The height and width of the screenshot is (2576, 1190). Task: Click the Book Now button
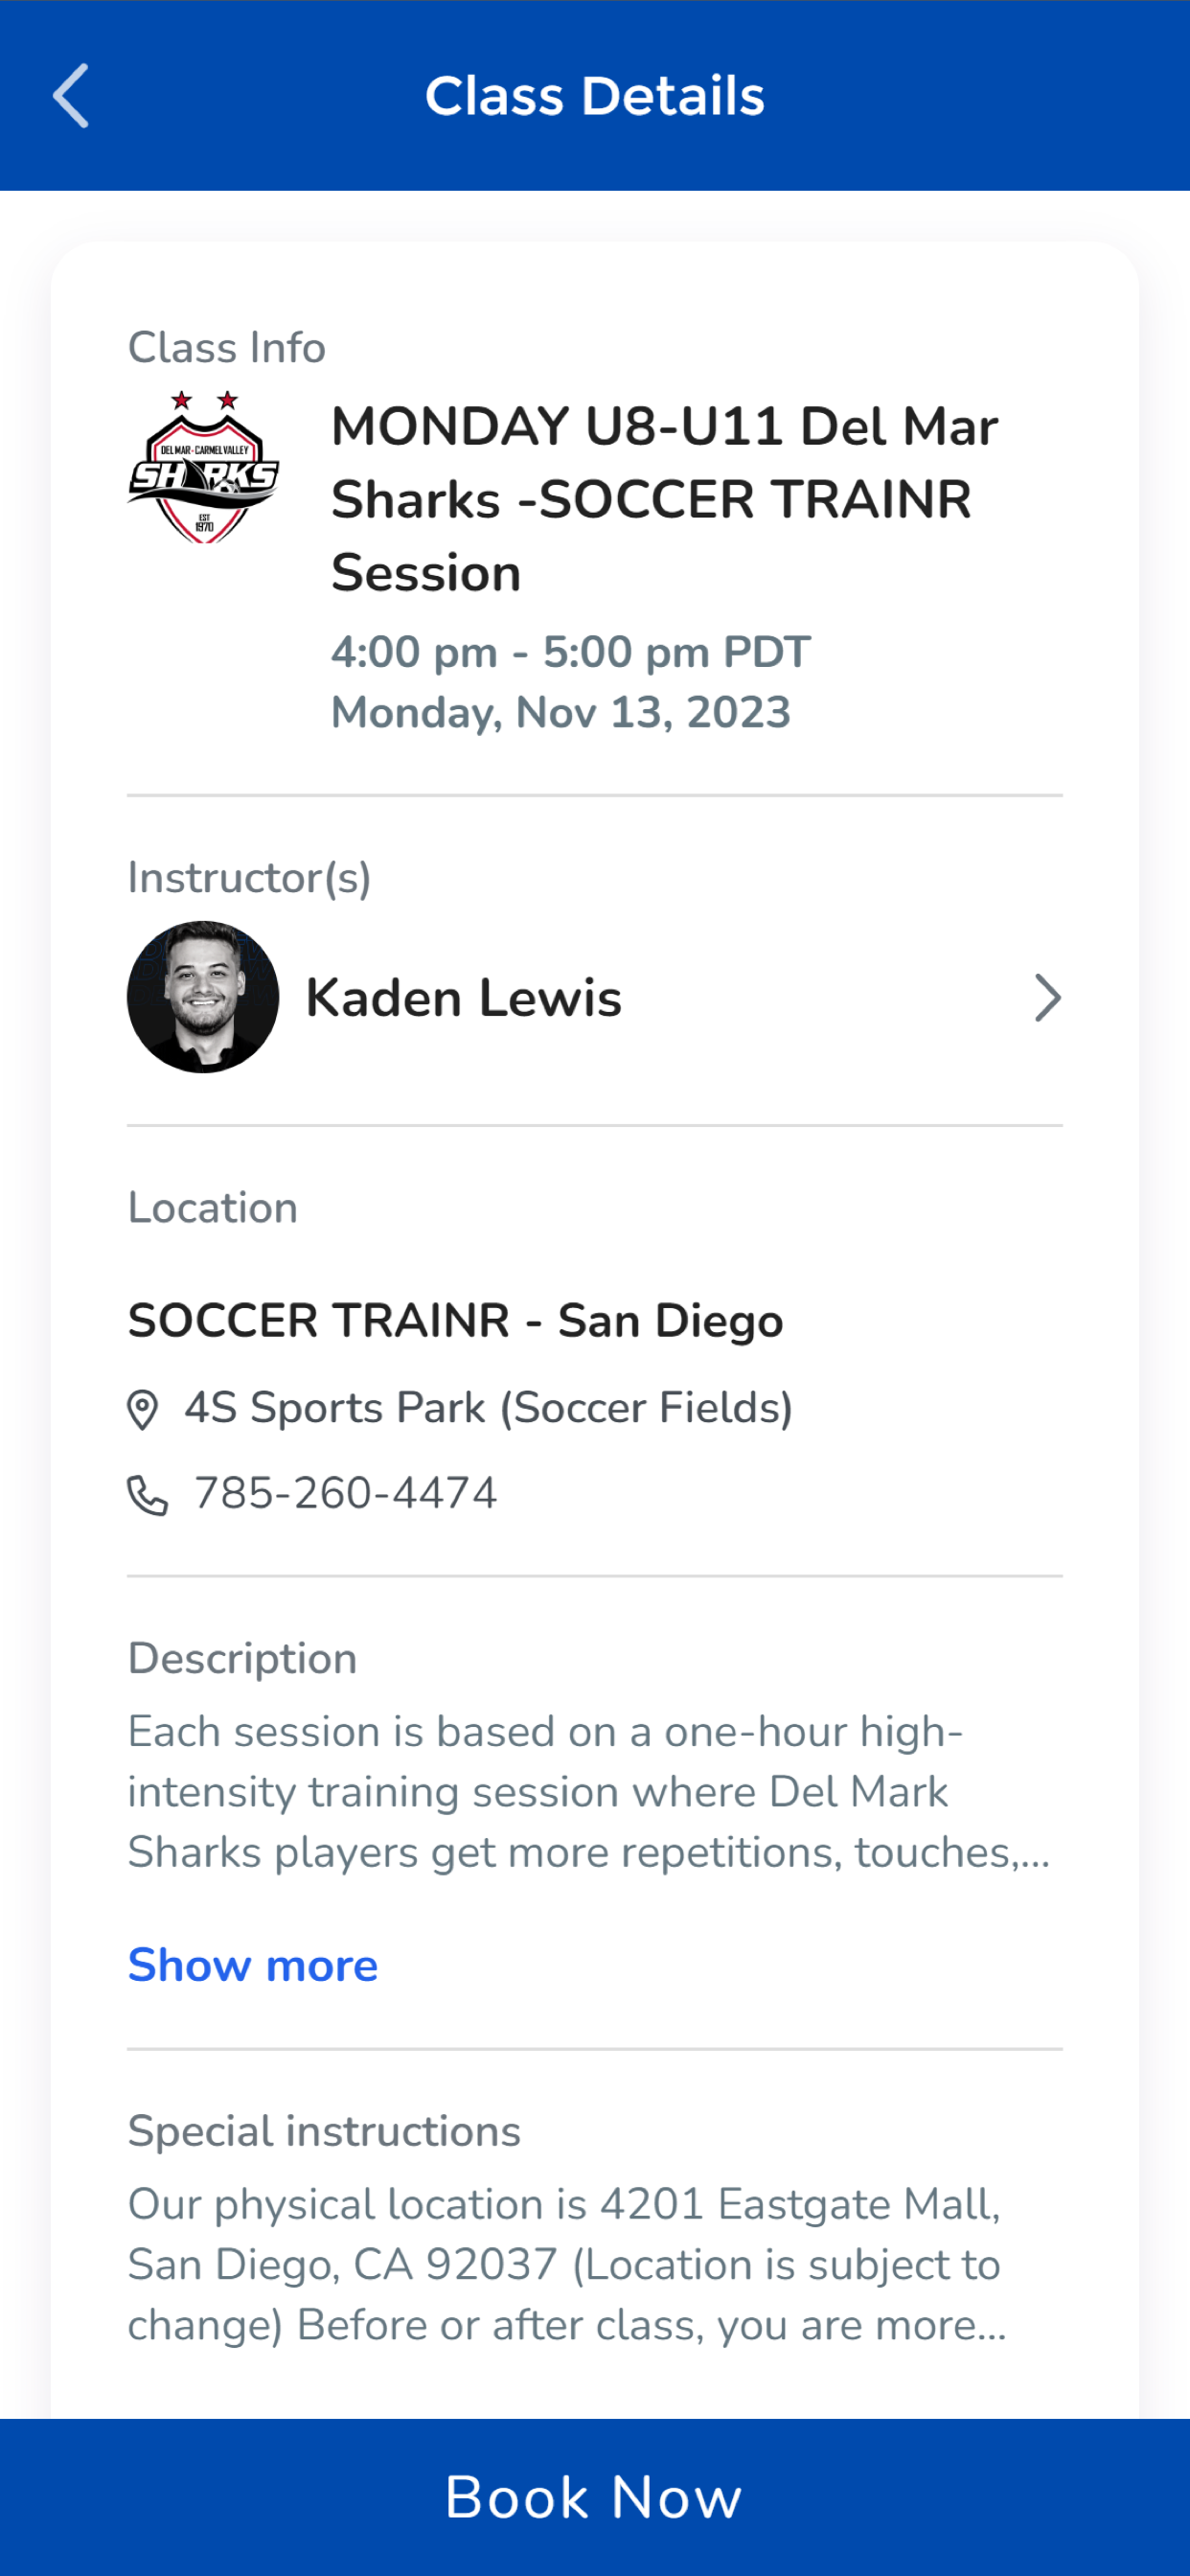pyautogui.click(x=595, y=2497)
